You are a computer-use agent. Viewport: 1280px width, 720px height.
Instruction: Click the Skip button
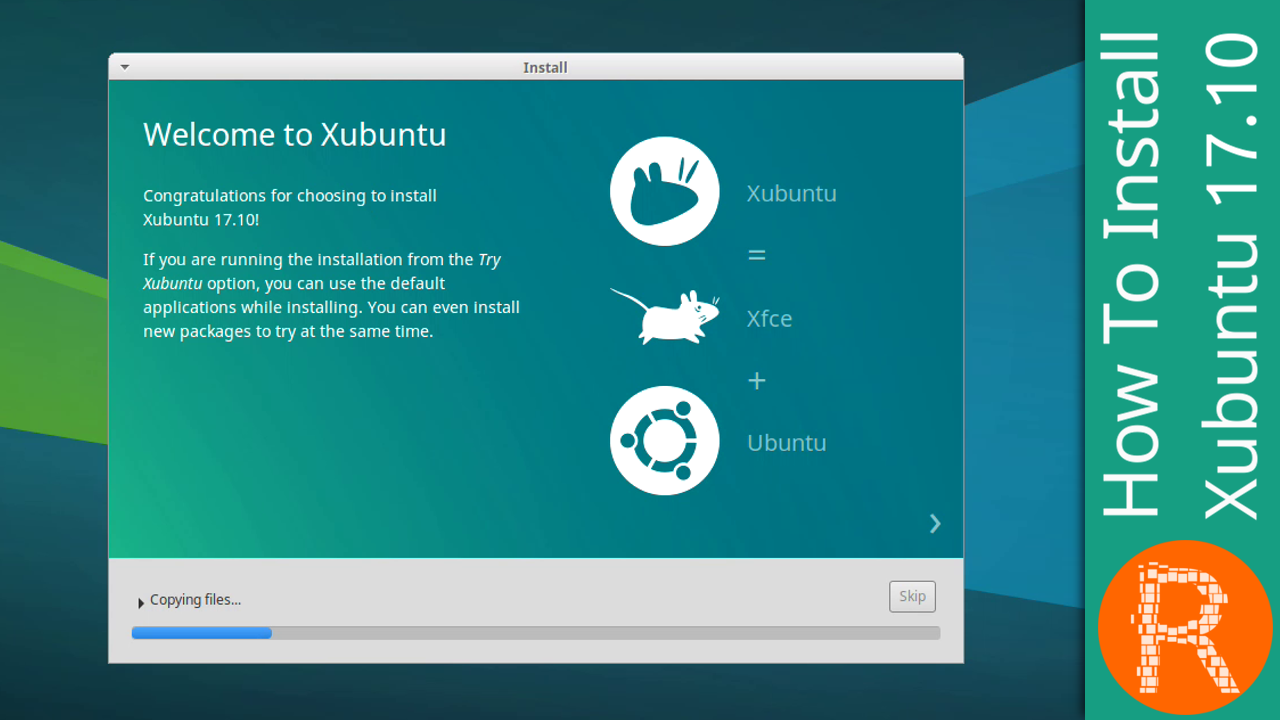point(912,596)
